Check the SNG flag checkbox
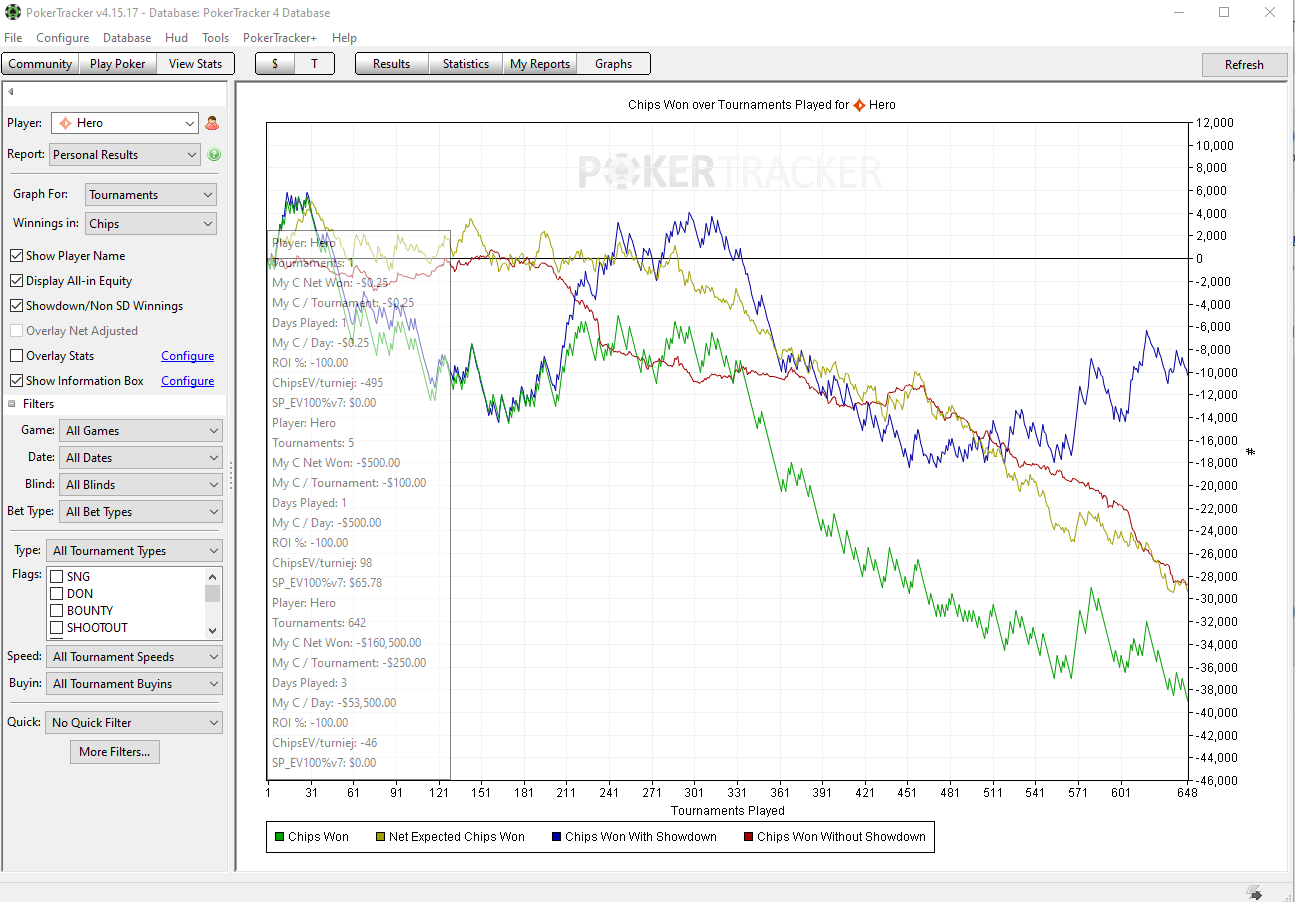 [57, 577]
